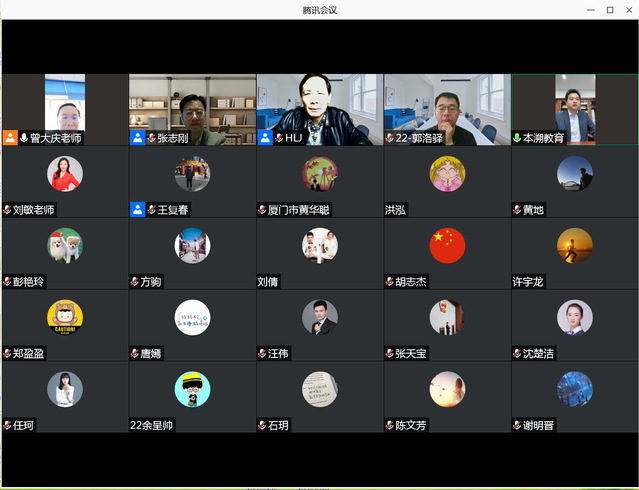The height and width of the screenshot is (490, 639).
Task: Click 郑盈盈's yellow caution avatar
Action: (65, 318)
